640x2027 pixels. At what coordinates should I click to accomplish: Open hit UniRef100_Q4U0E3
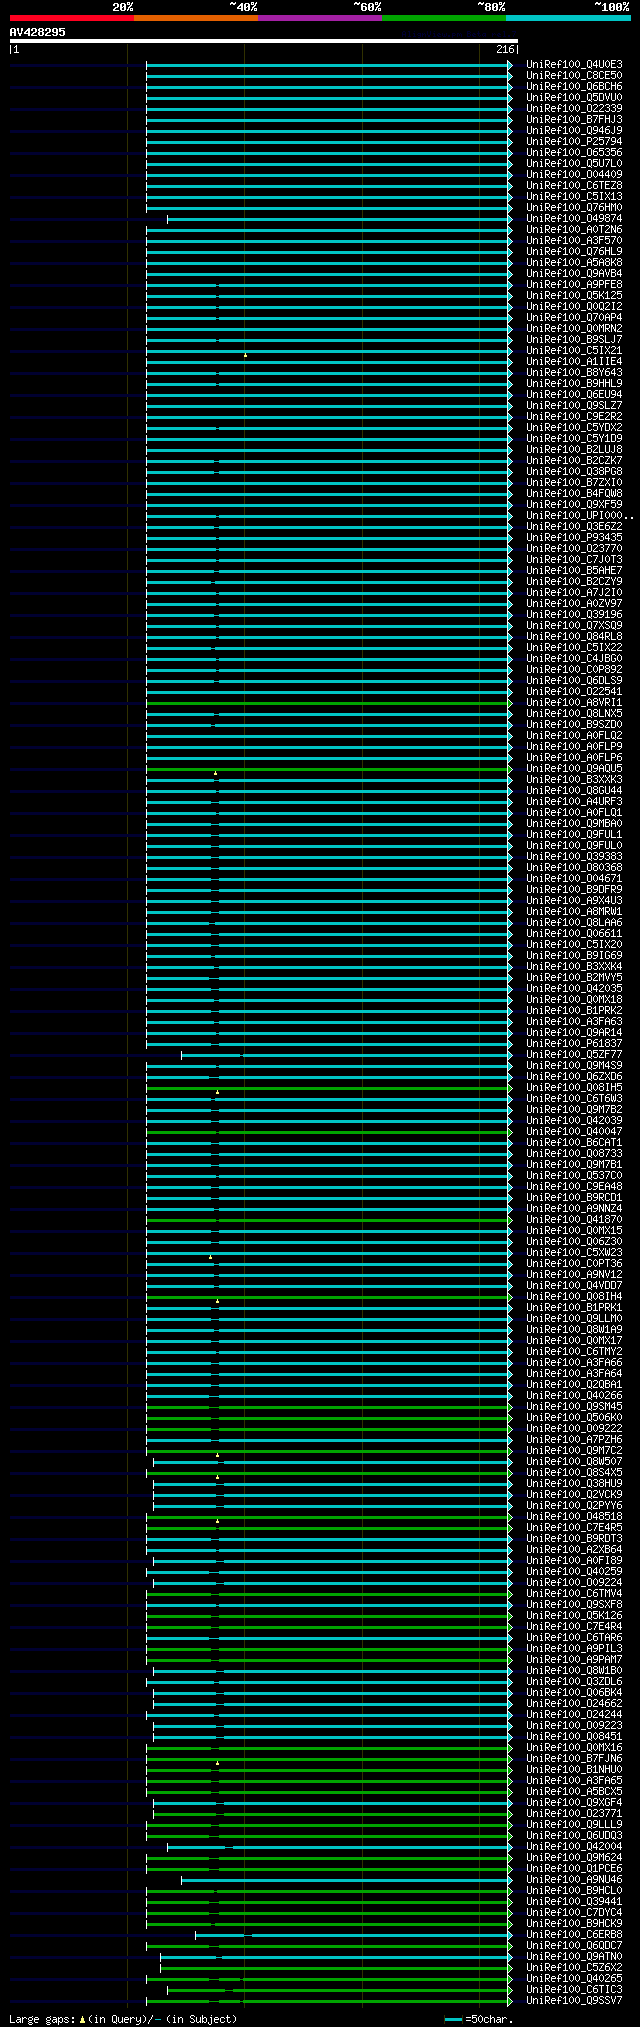click(x=574, y=64)
